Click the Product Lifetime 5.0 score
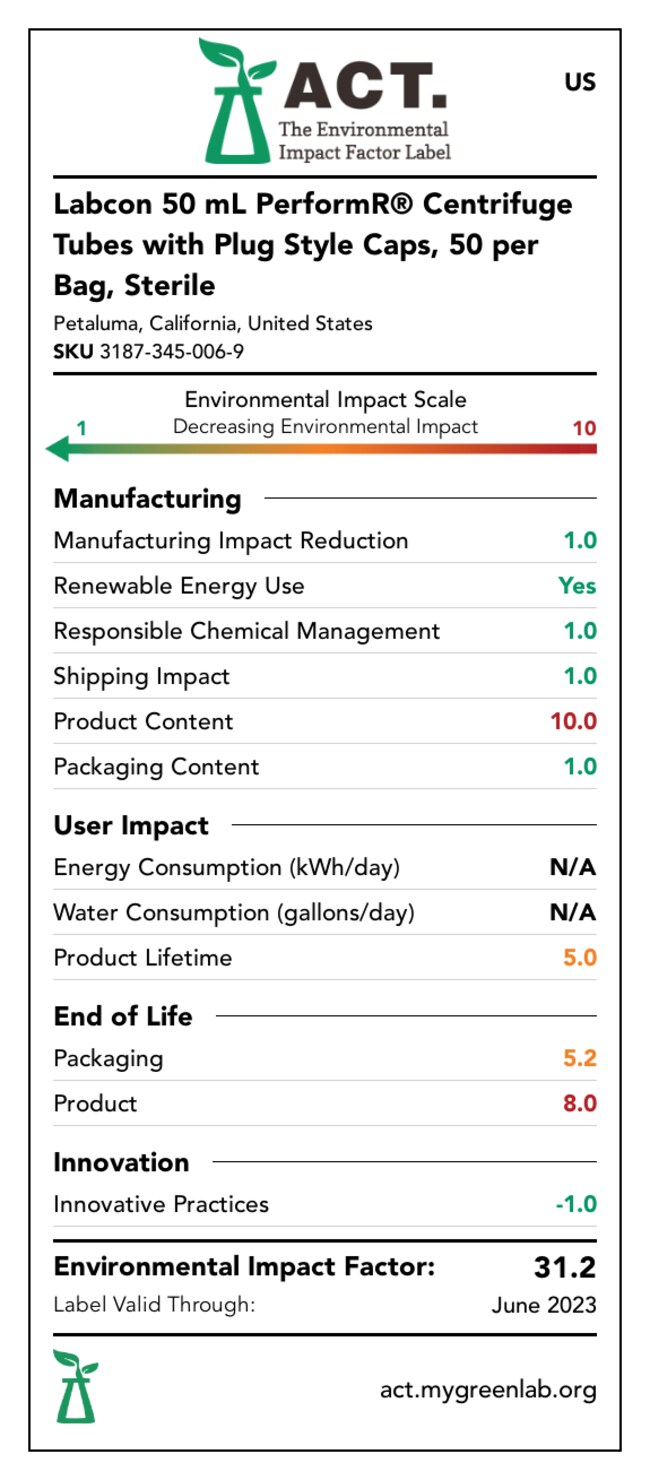Viewport: 650px width, 1480px height. click(x=580, y=957)
